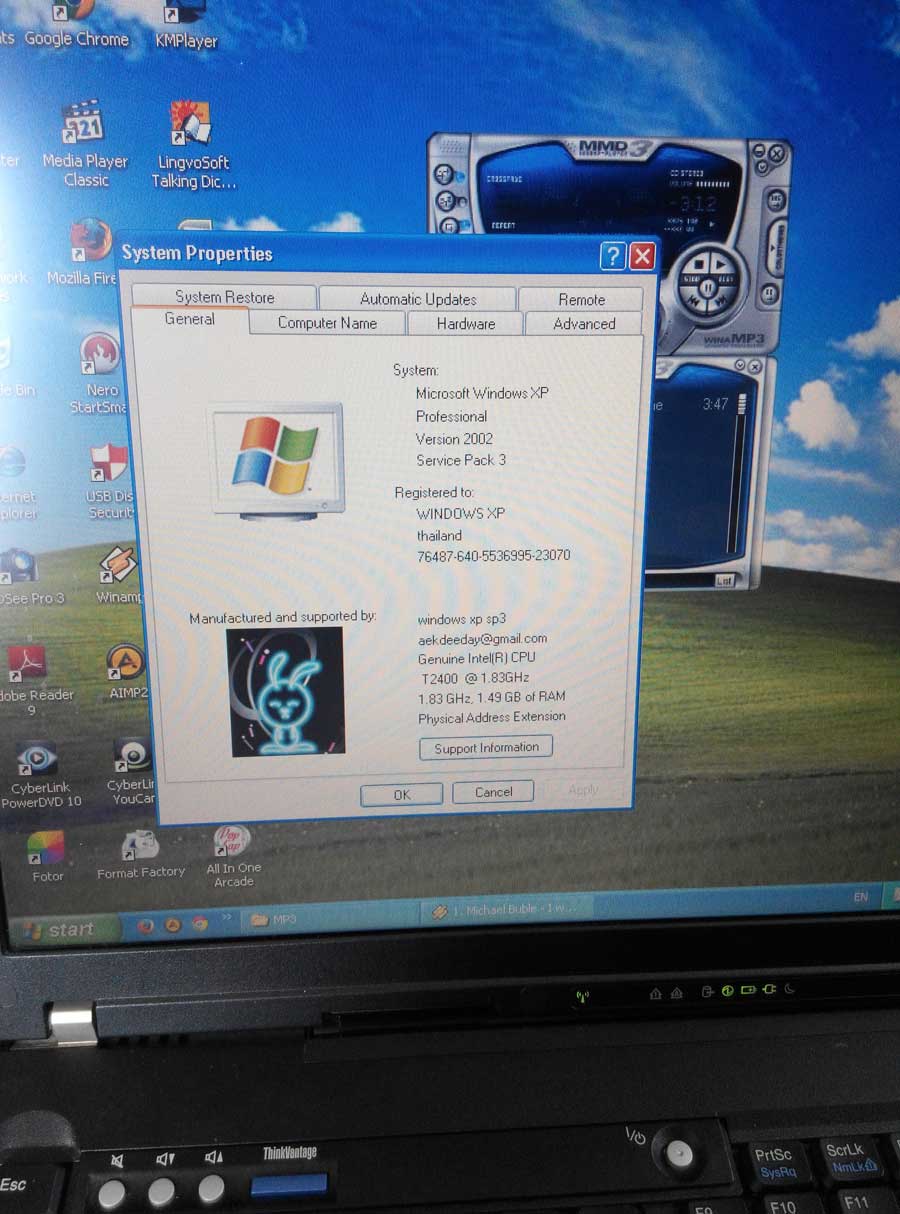Open the LingvoSoft Talking Dictionary shortcut
900x1214 pixels.
[192, 146]
